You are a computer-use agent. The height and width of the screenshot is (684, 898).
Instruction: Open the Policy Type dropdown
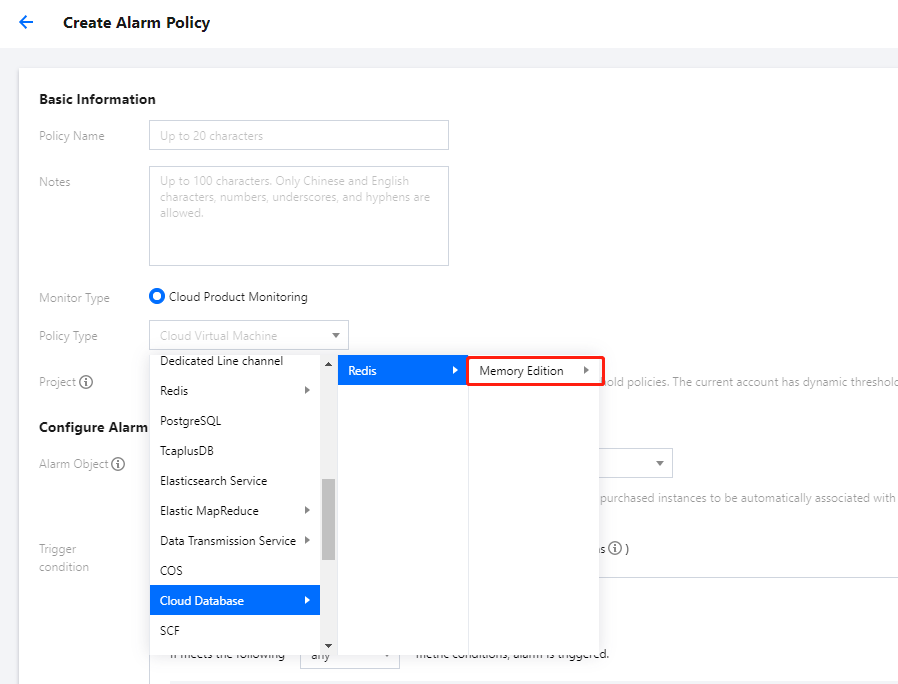[249, 336]
